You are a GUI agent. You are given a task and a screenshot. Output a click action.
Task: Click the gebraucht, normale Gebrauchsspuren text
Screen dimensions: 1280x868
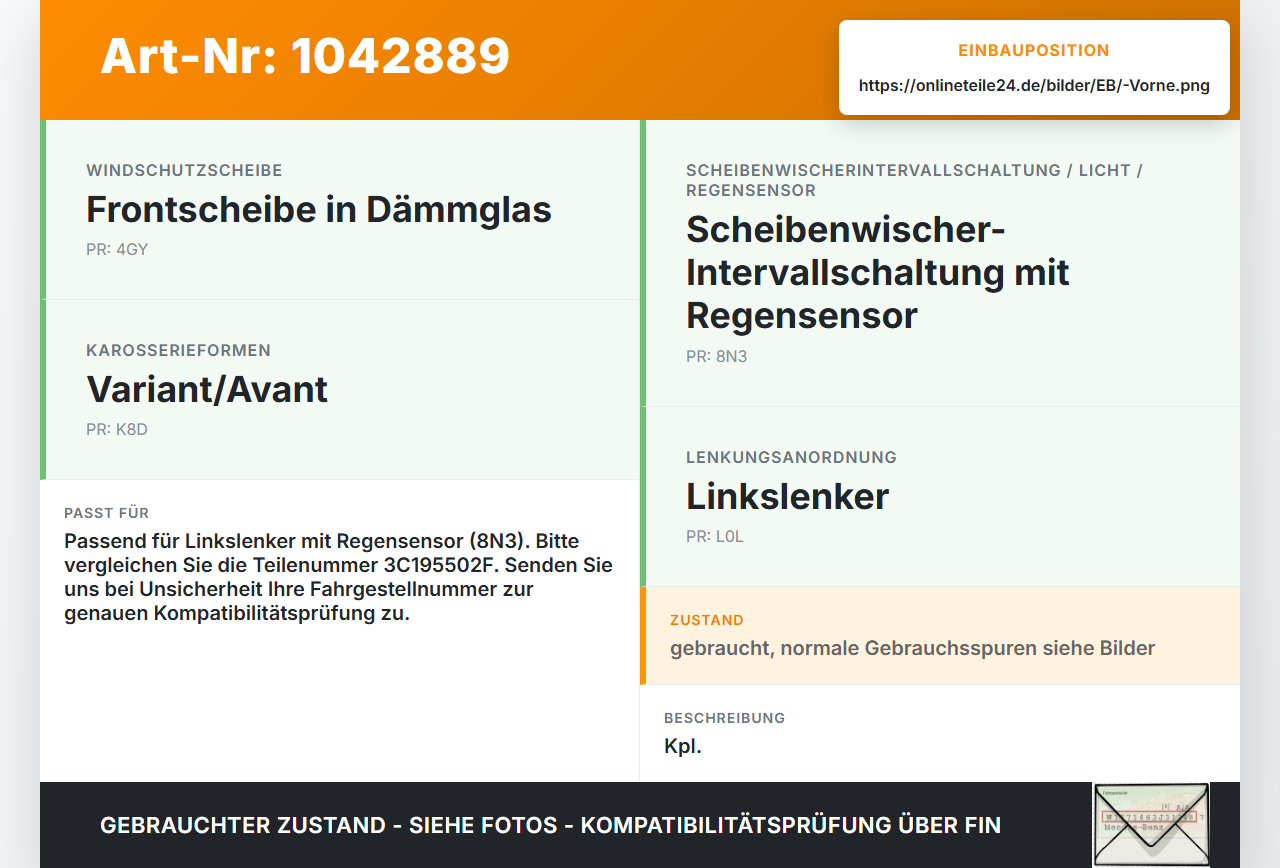click(x=913, y=648)
